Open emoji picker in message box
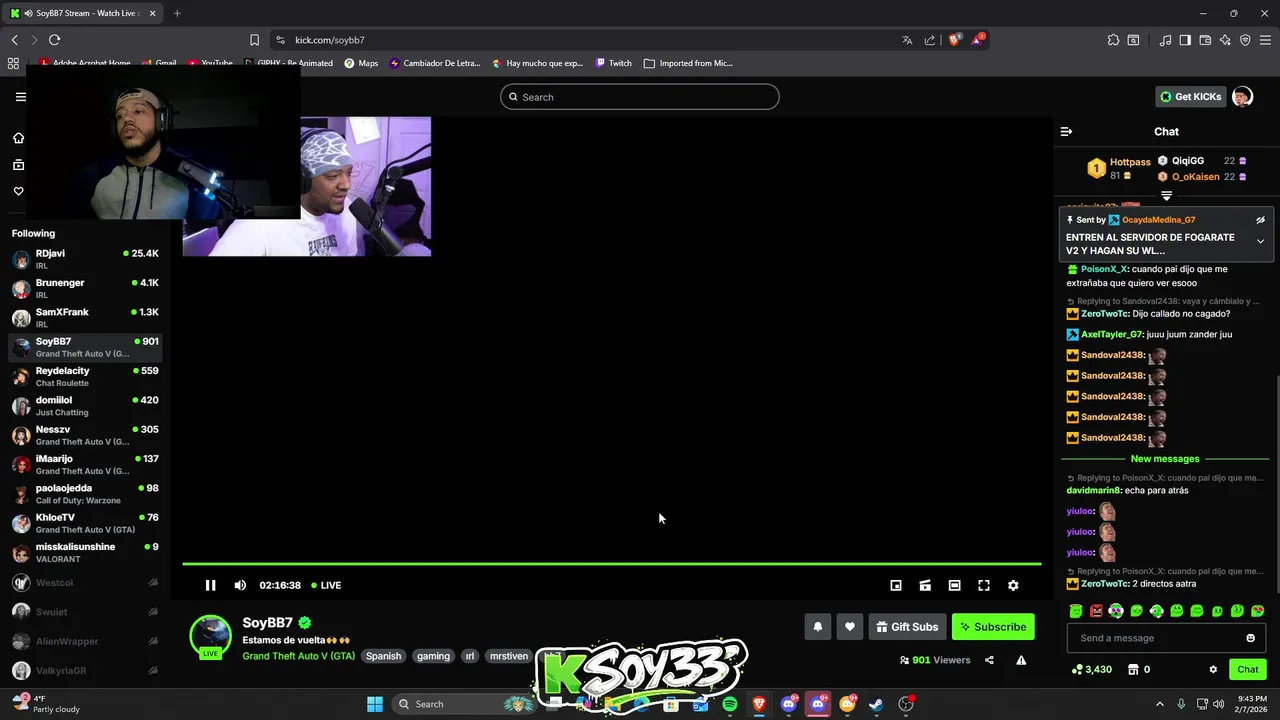 click(1250, 638)
